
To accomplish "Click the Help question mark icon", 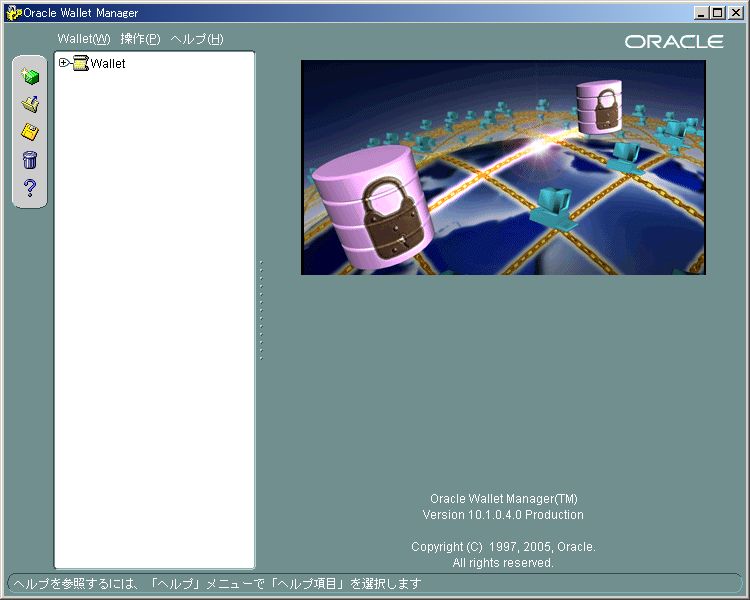I will point(30,188).
